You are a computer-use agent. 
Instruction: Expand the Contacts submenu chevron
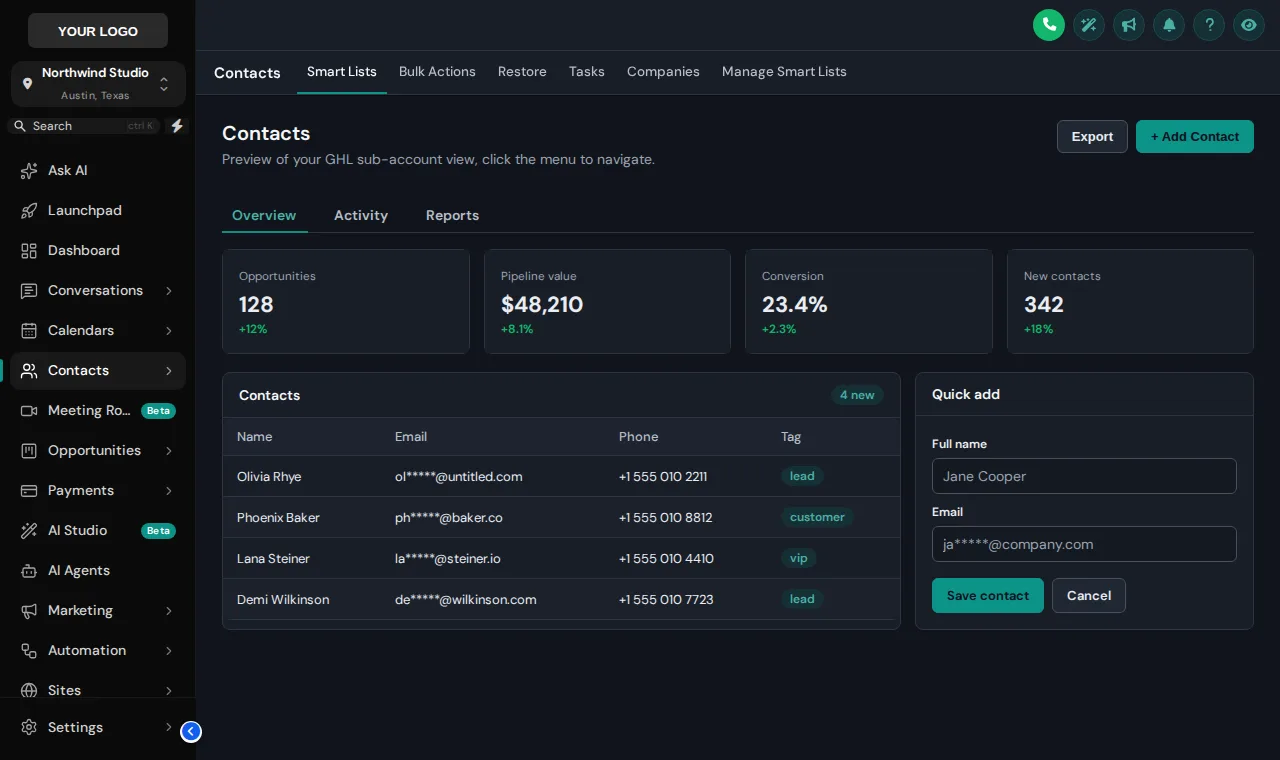click(169, 371)
